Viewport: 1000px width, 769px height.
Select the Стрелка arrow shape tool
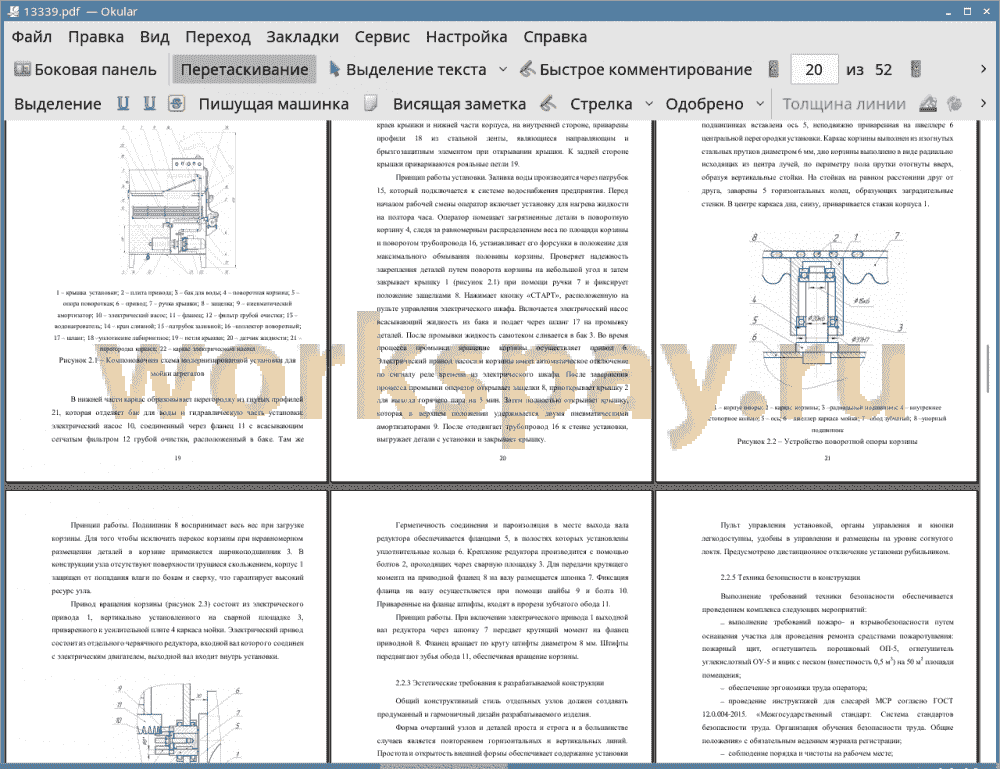click(x=601, y=104)
